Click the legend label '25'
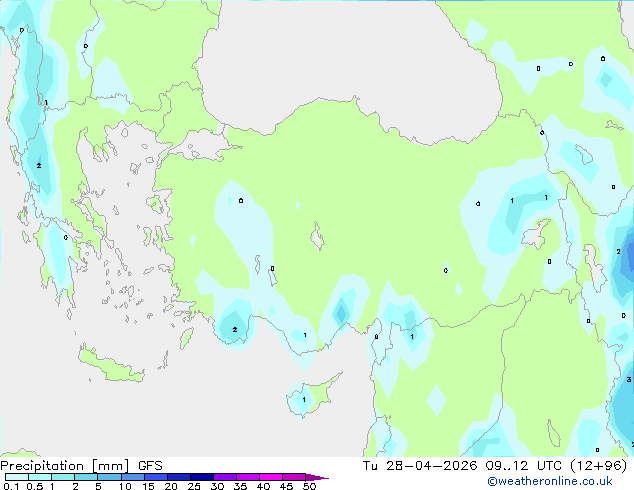Image resolution: width=634 pixels, height=490 pixels. (194, 486)
